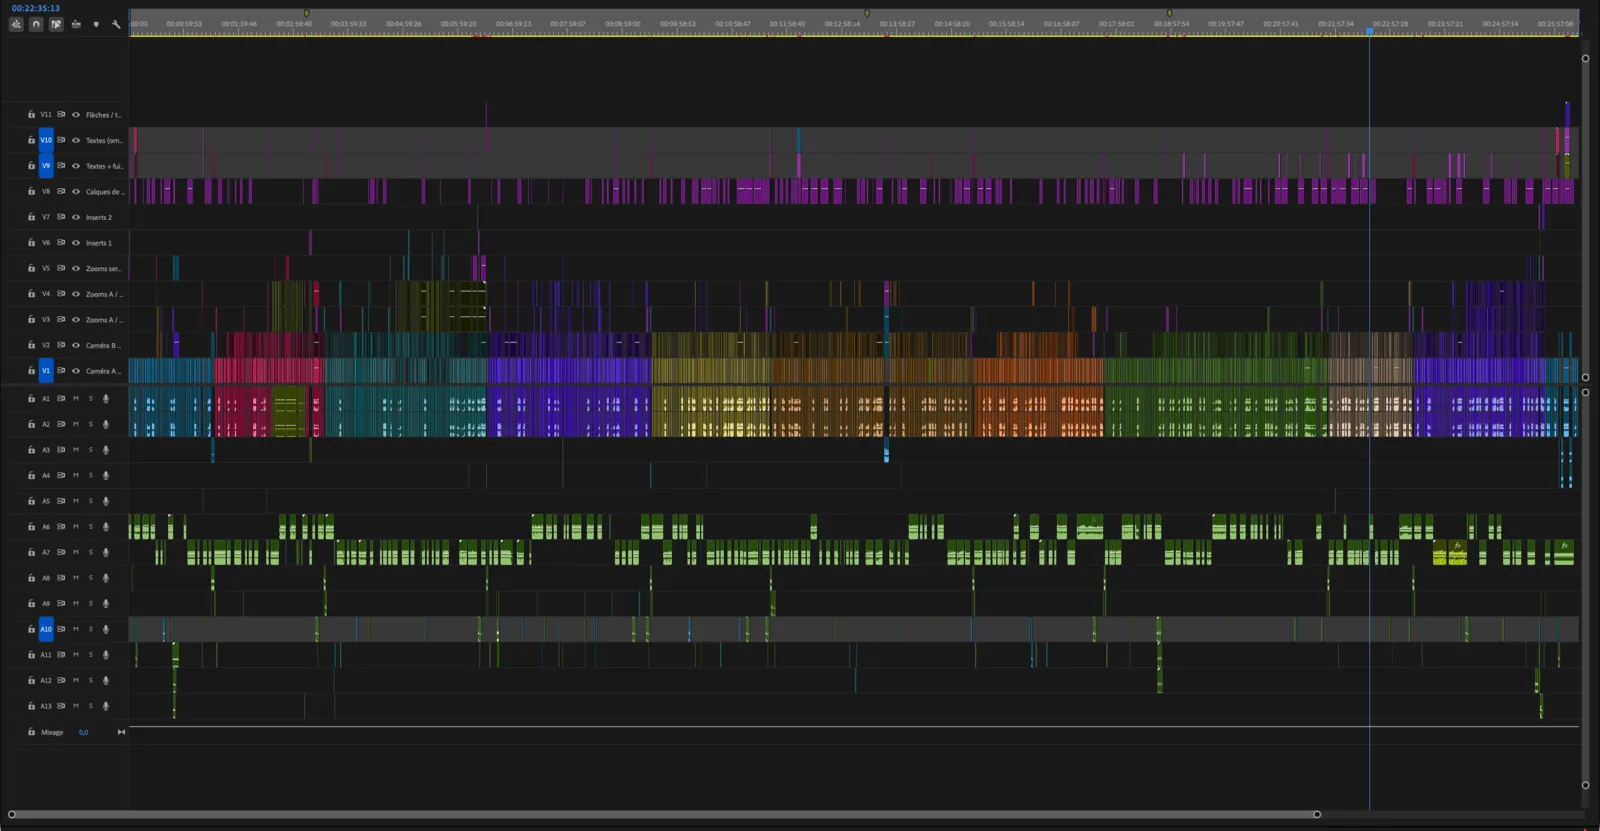Toggle insert sequences as nests button
Screen dimensions: 1600x831
click(x=16, y=24)
